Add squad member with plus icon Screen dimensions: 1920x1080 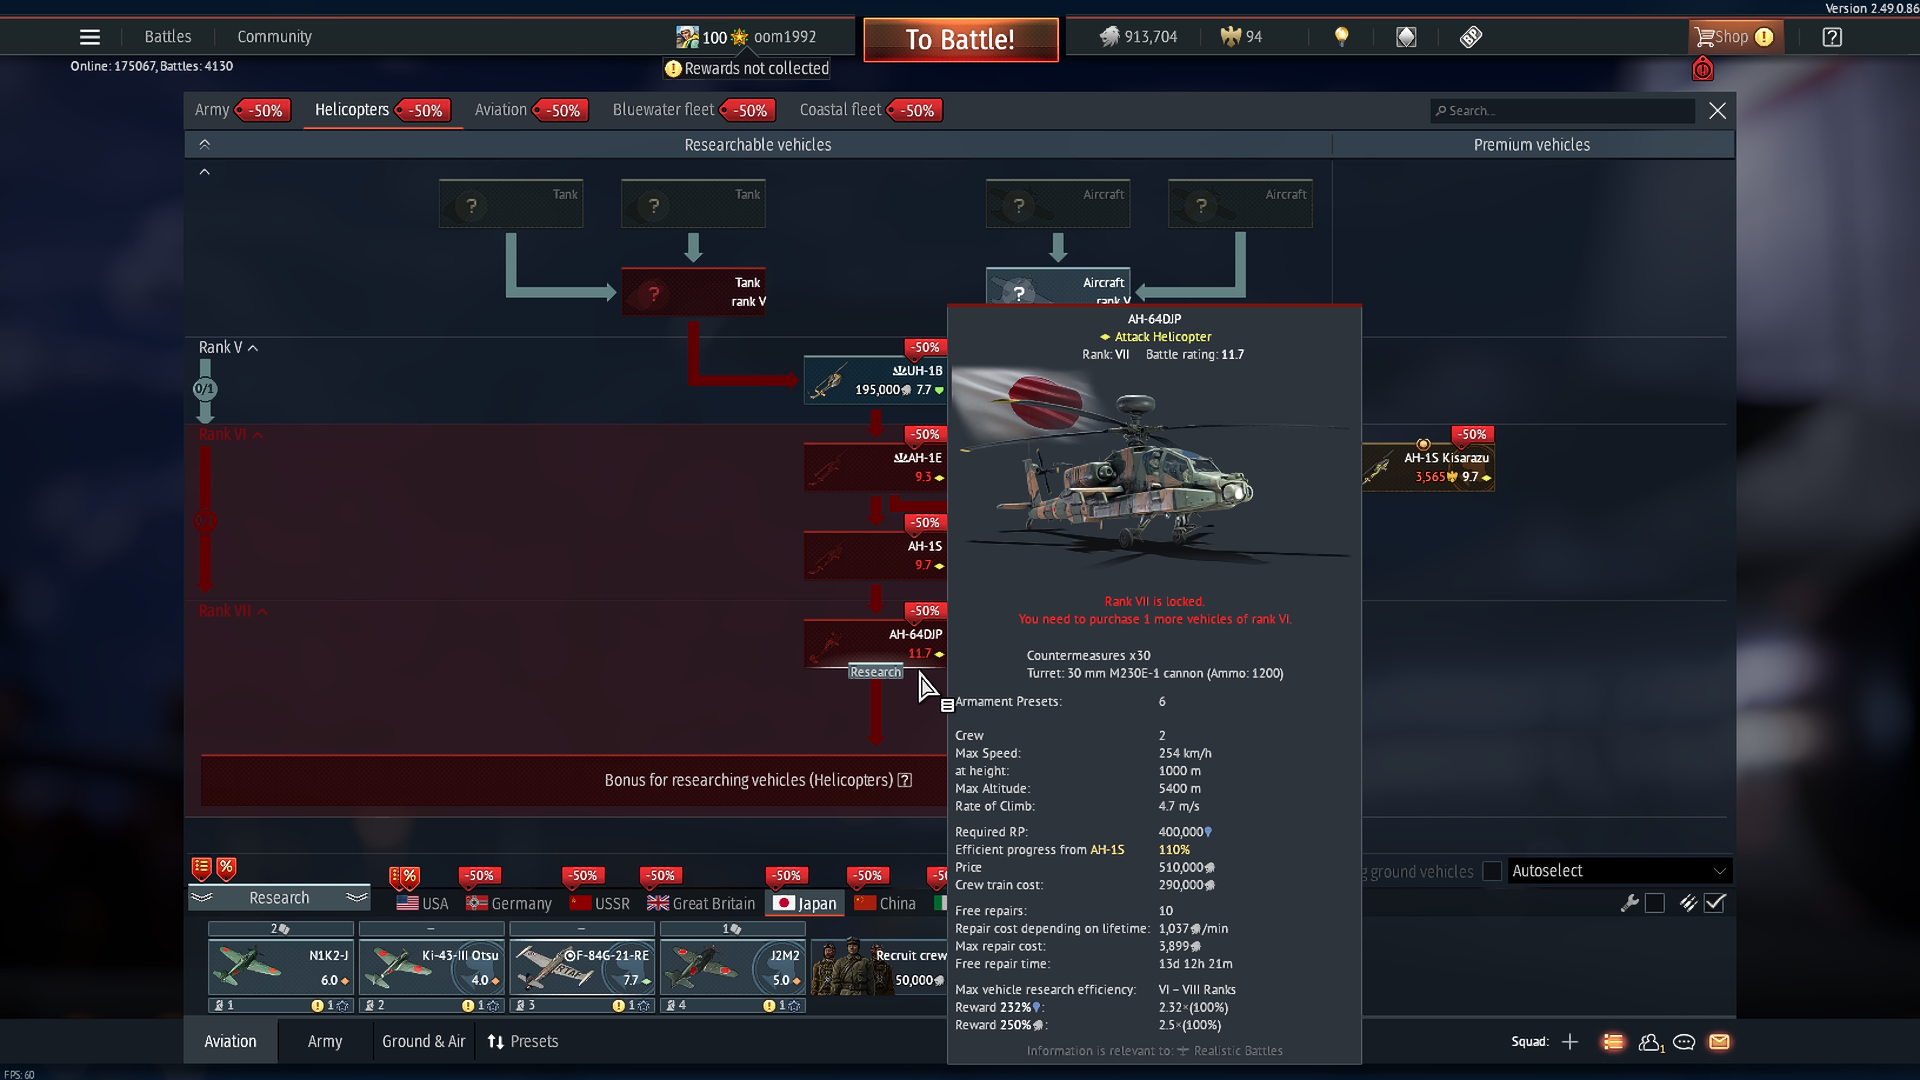1570,1042
